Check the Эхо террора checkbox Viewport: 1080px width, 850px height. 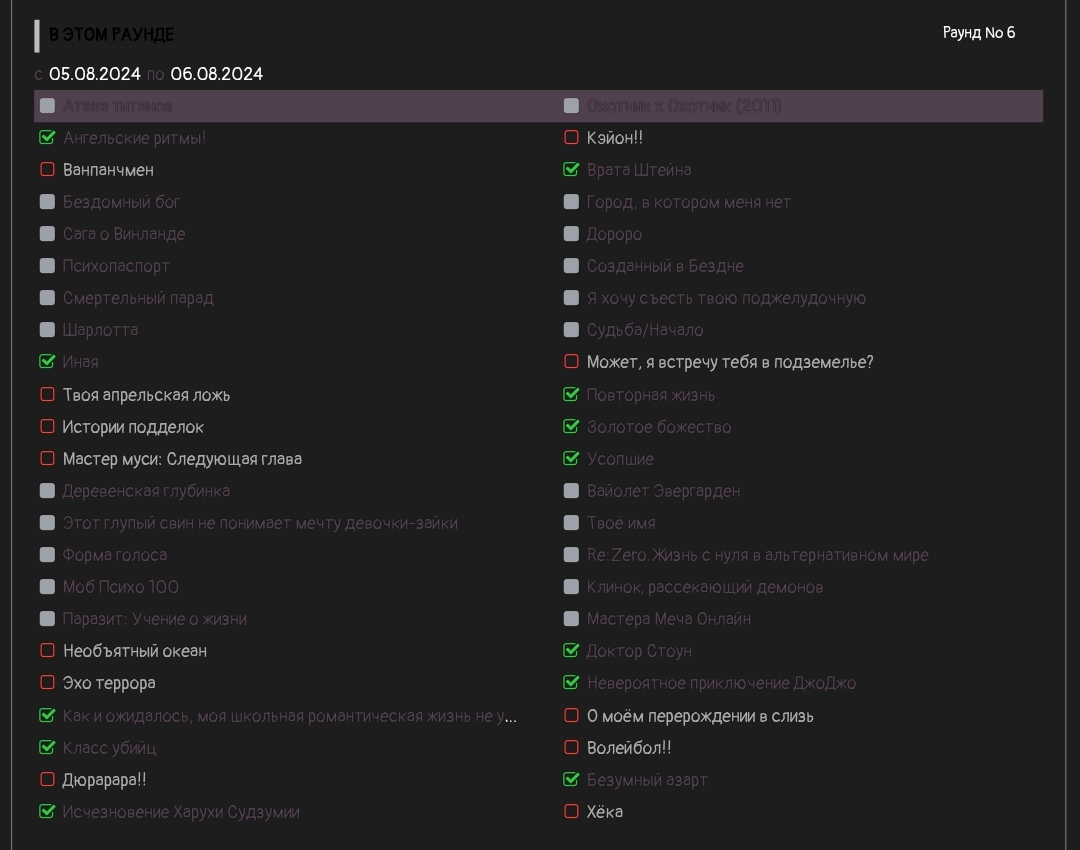coord(47,683)
